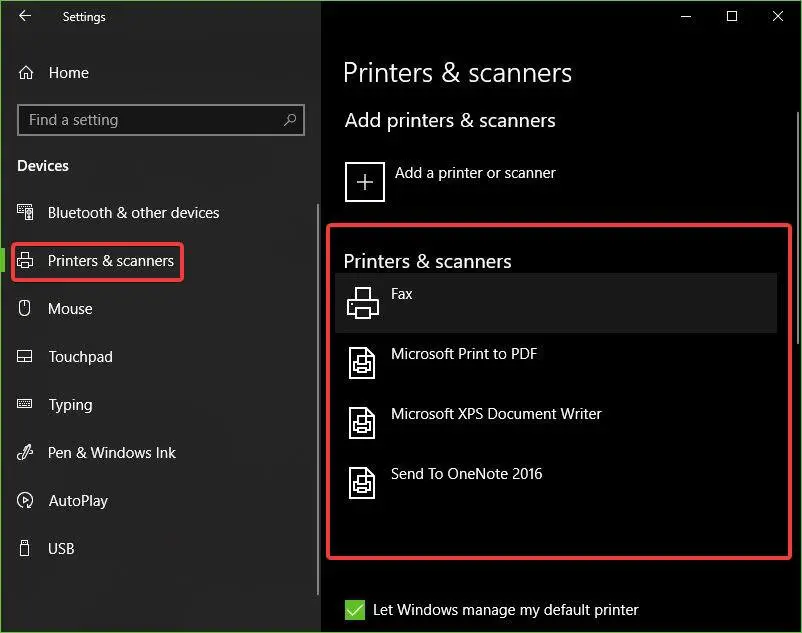The image size is (802, 633).
Task: Click the Pen & Windows Ink icon
Action: [26, 453]
